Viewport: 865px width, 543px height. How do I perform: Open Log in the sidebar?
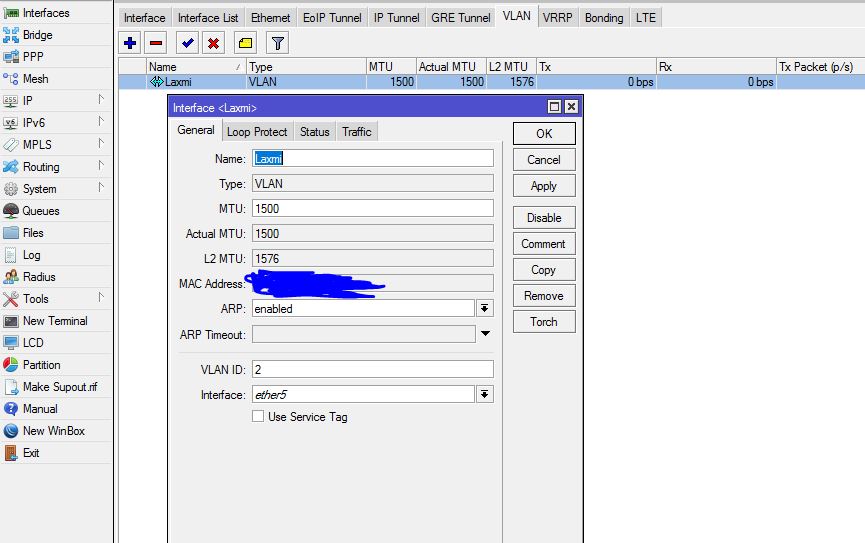click(x=55, y=255)
